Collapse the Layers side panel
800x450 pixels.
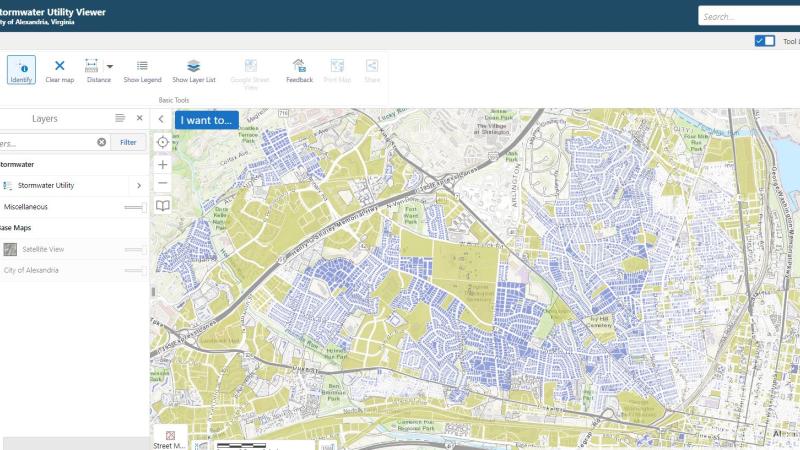tap(161, 119)
